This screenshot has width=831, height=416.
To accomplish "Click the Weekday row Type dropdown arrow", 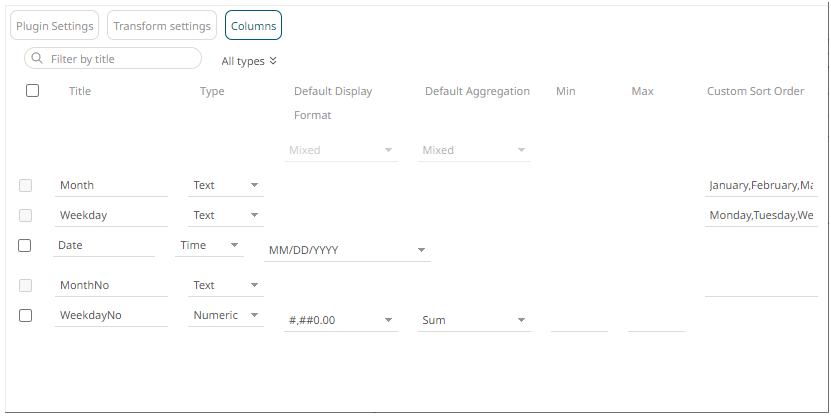I will (x=254, y=215).
